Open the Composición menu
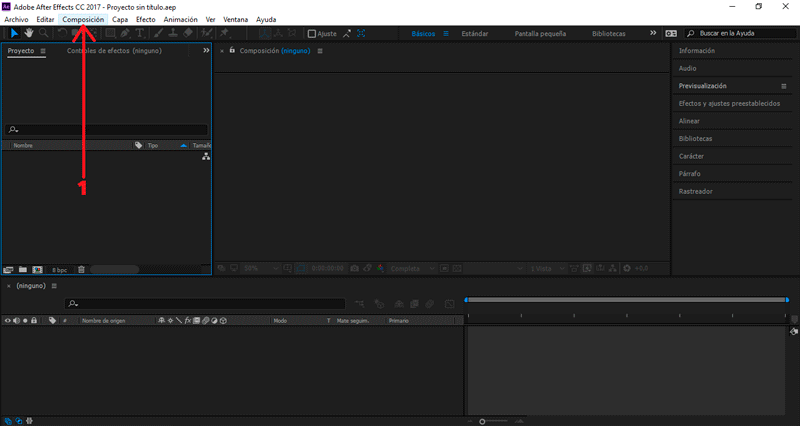This screenshot has width=800, height=426. pyautogui.click(x=83, y=19)
